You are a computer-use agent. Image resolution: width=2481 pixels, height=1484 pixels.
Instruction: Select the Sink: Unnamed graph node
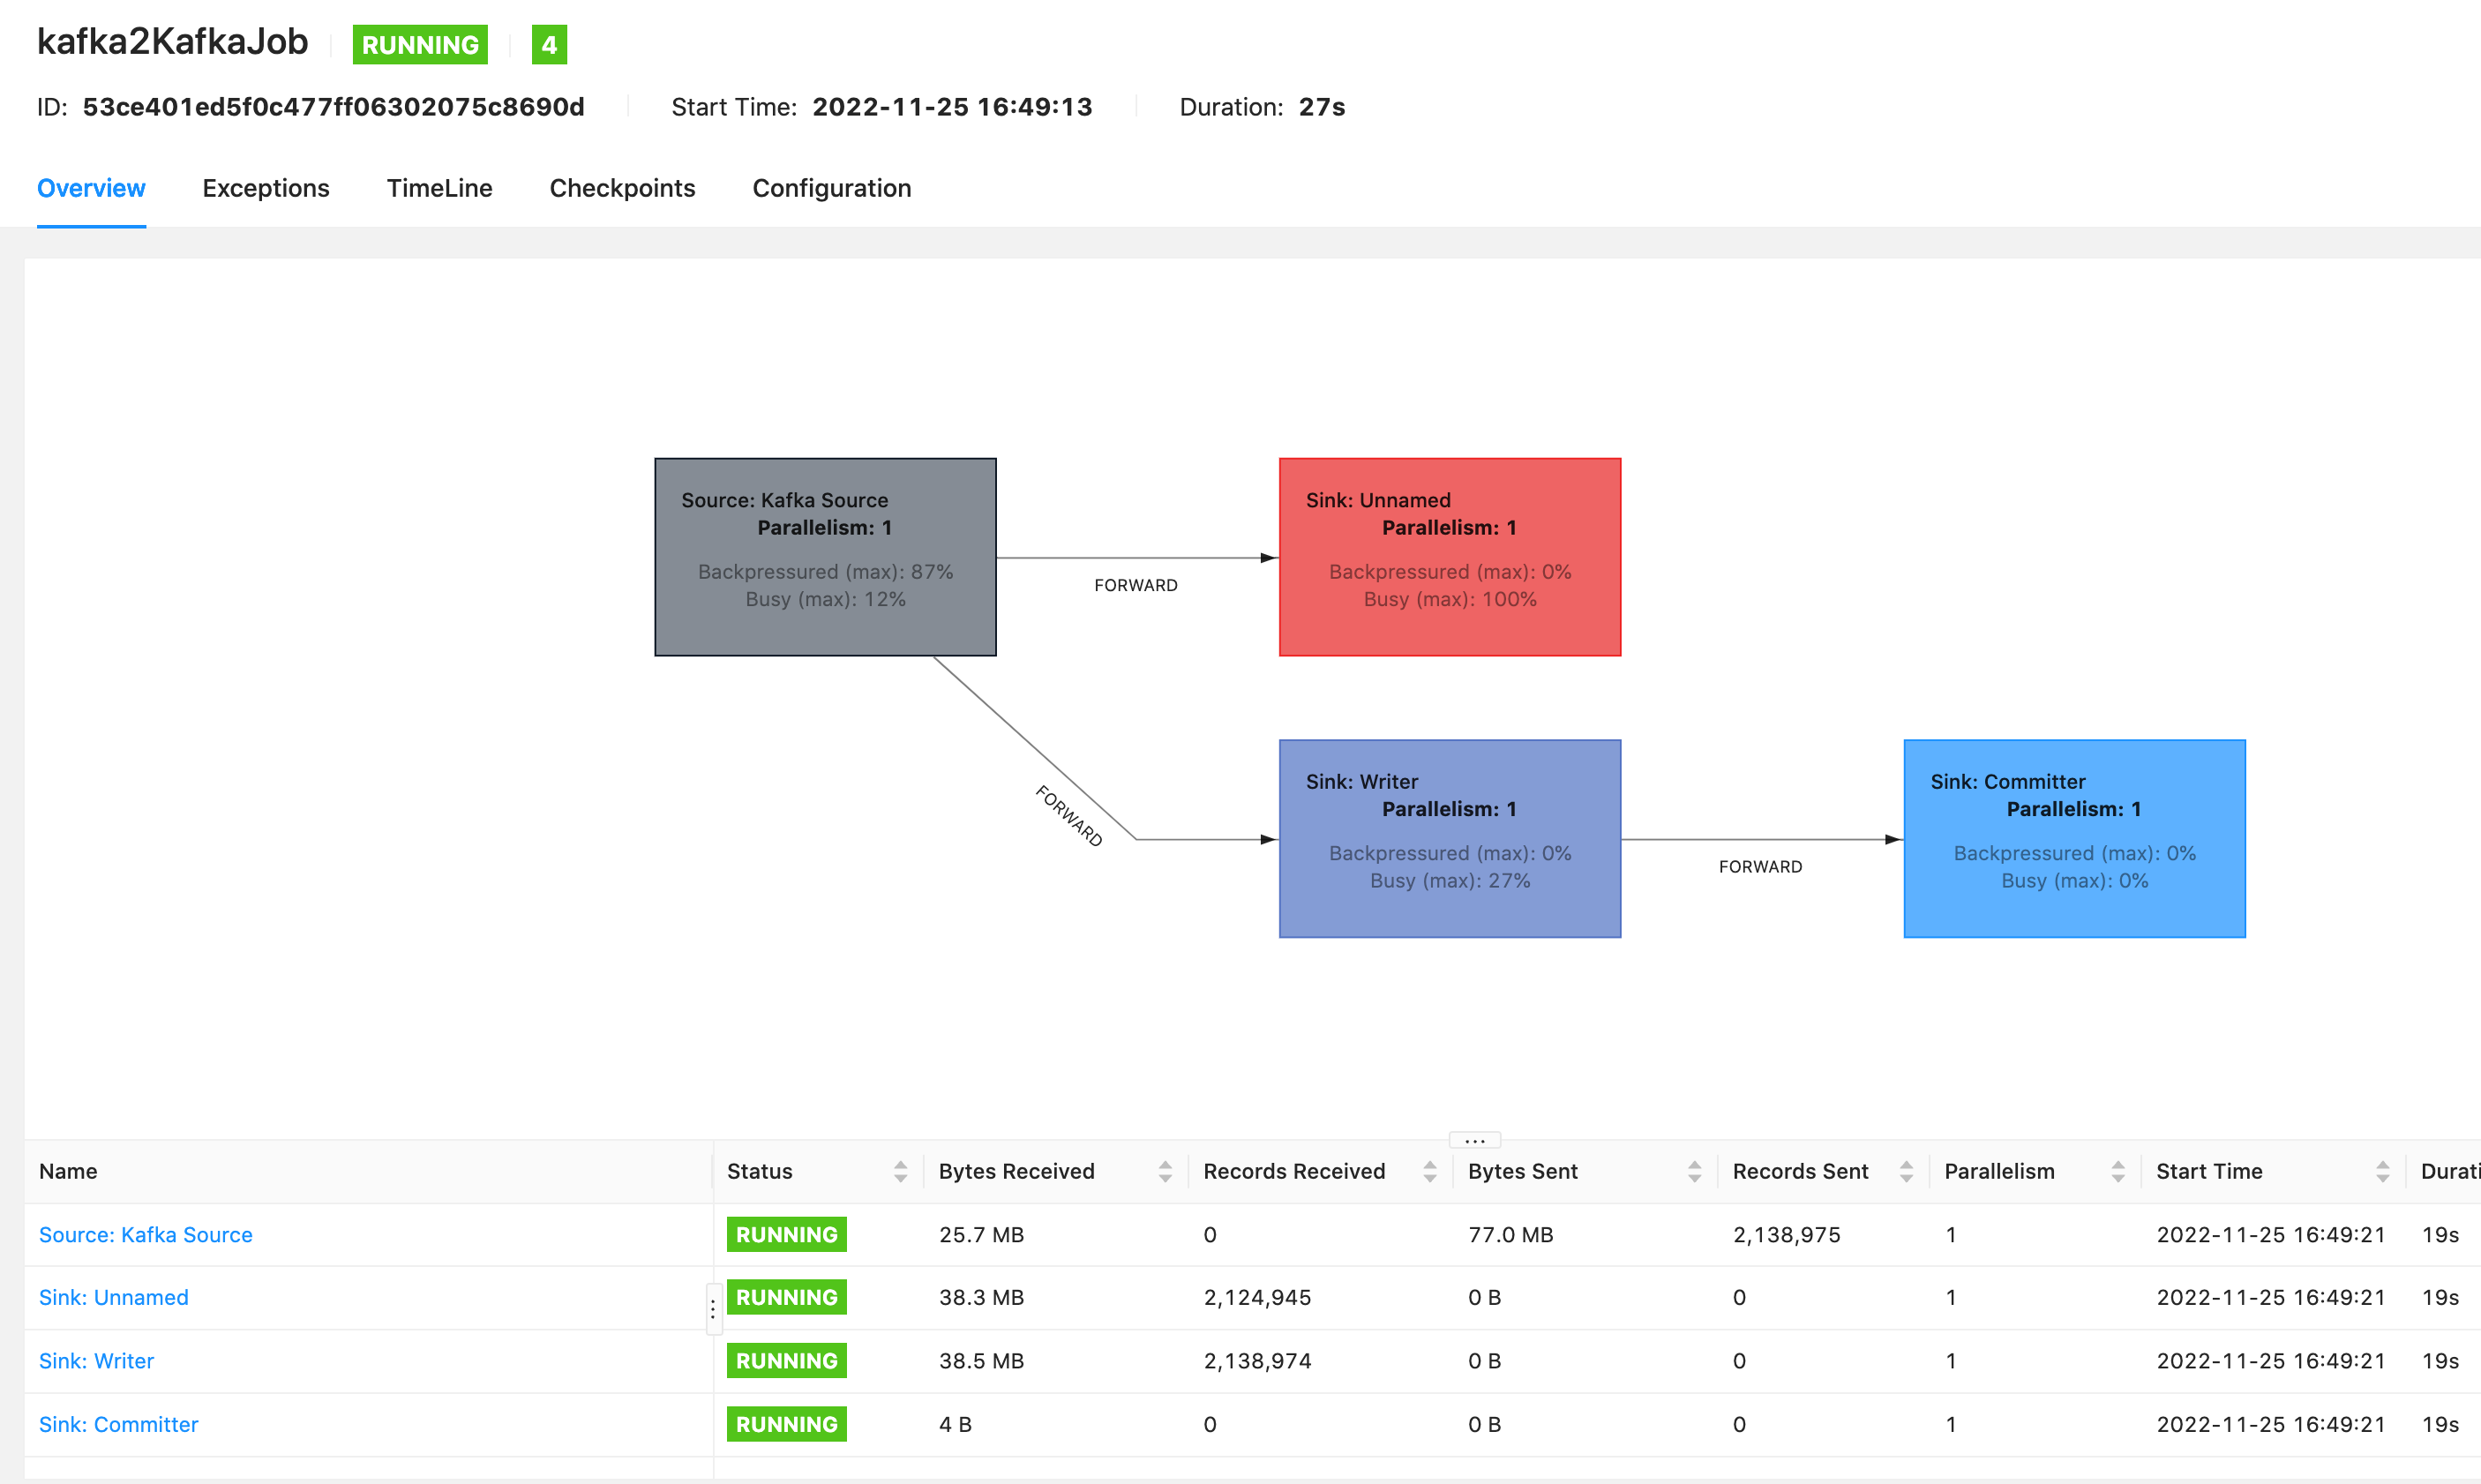point(1450,557)
